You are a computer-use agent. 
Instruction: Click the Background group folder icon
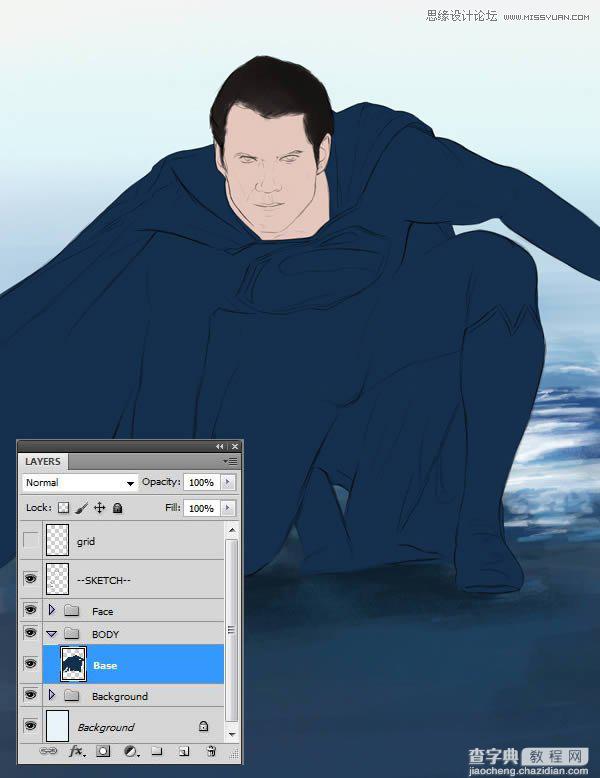(x=71, y=696)
